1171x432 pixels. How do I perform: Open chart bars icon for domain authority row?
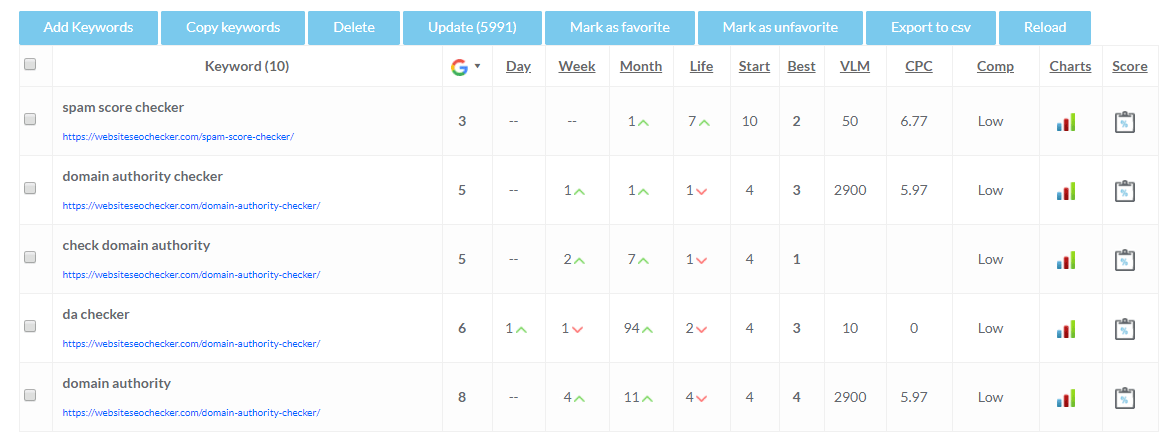click(1066, 398)
